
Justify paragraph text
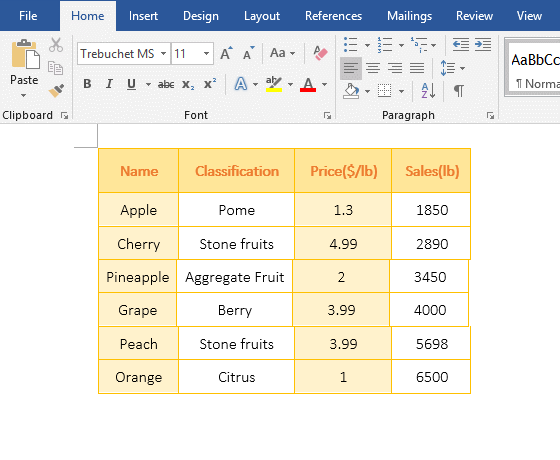pos(417,68)
